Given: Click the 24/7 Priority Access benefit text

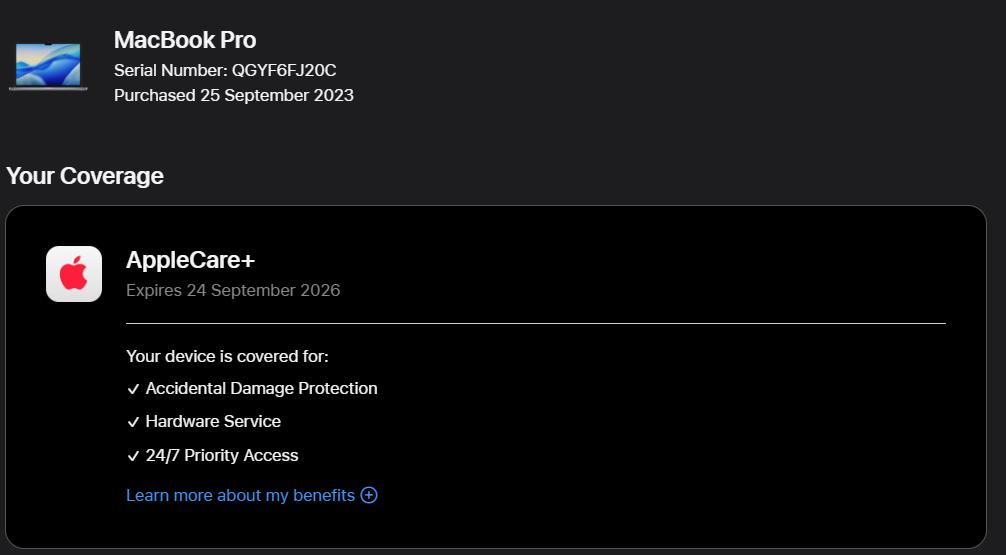Looking at the screenshot, I should (x=222, y=455).
